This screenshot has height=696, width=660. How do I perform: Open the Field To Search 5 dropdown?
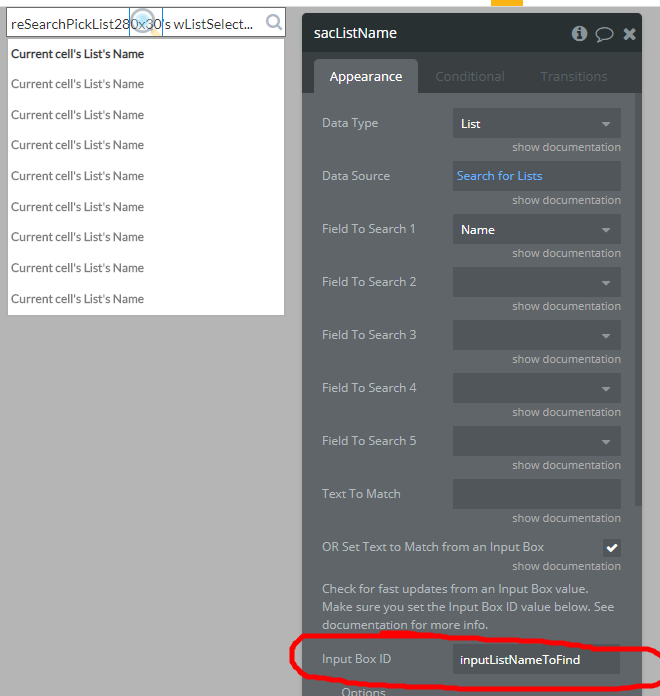point(537,441)
